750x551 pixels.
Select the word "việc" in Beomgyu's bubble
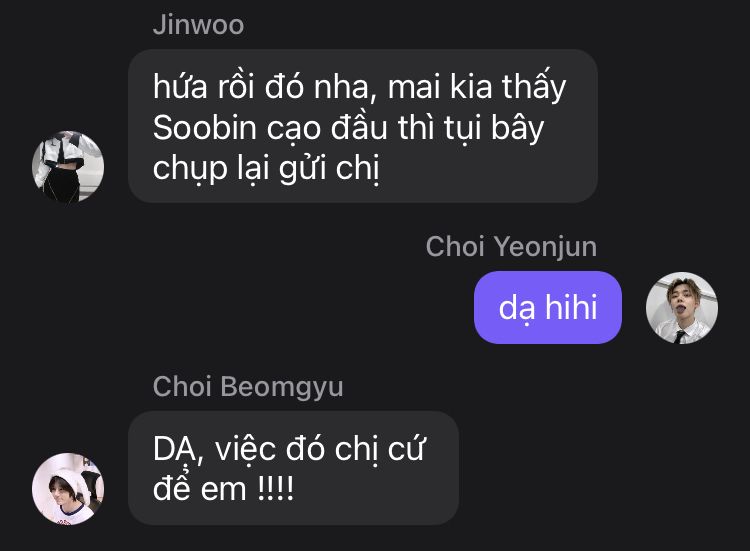245,450
